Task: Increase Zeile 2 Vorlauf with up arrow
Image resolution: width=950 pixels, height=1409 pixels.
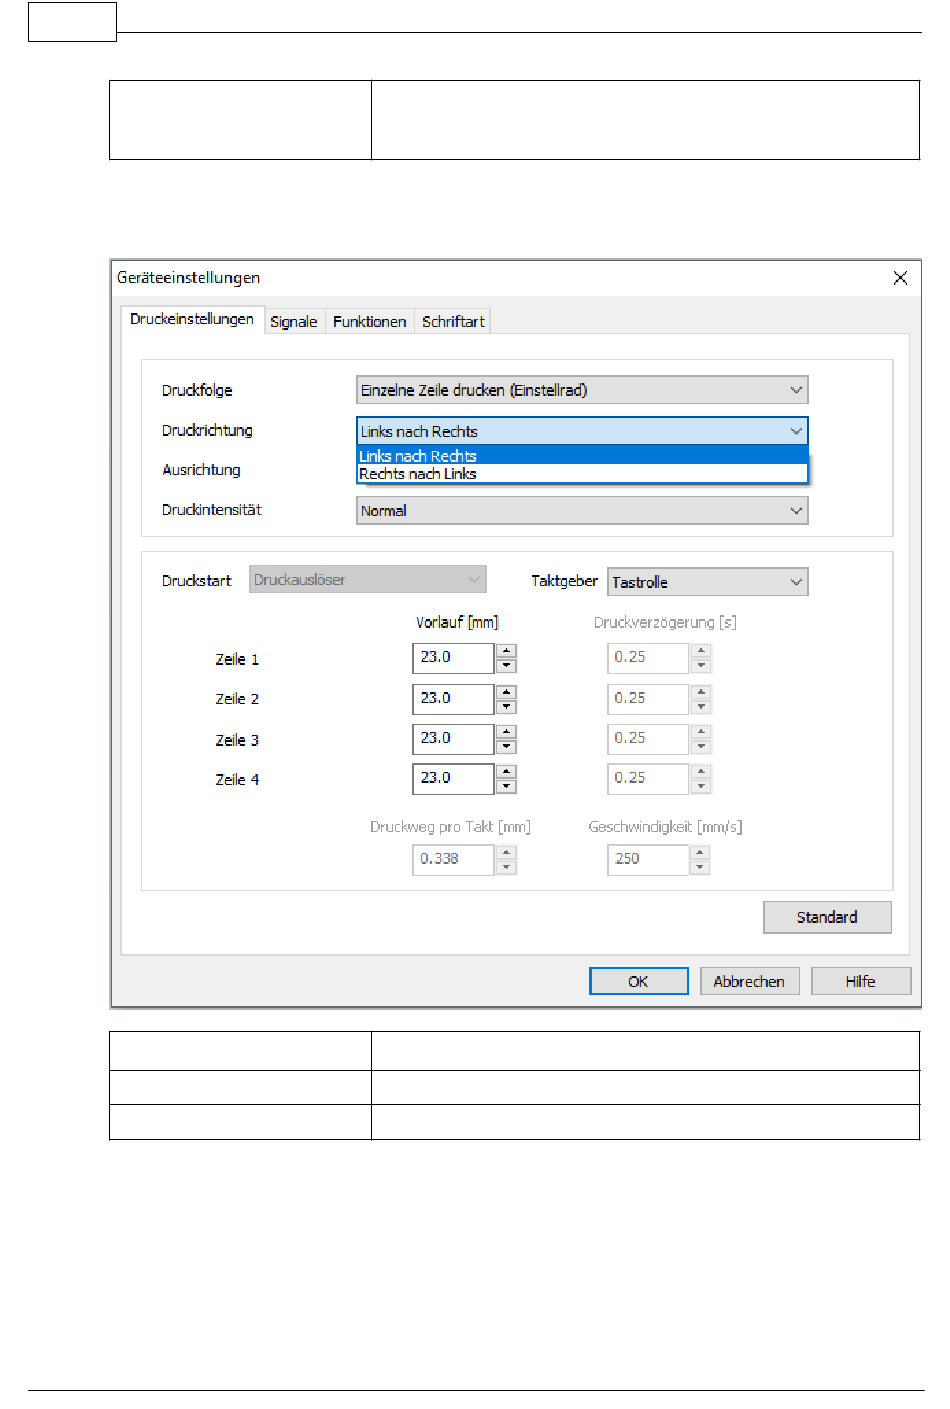Action: 506,691
